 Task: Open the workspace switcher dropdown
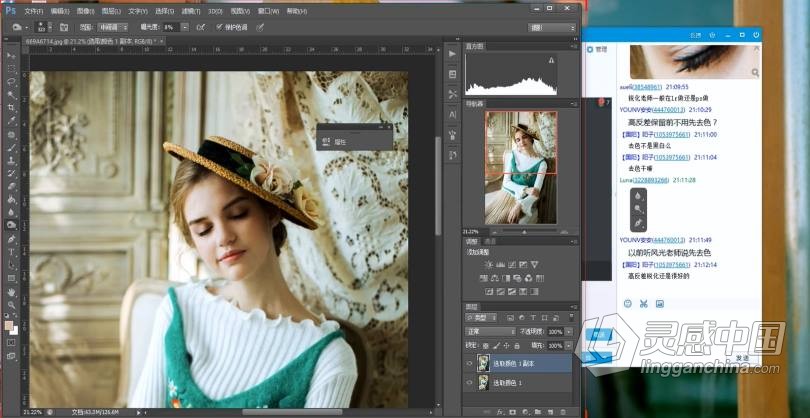(551, 27)
